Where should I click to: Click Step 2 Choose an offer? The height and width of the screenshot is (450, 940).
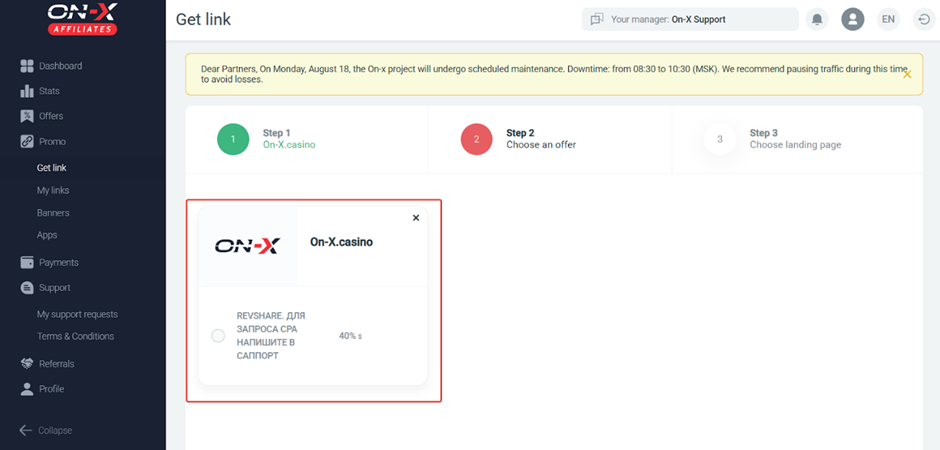tap(519, 139)
